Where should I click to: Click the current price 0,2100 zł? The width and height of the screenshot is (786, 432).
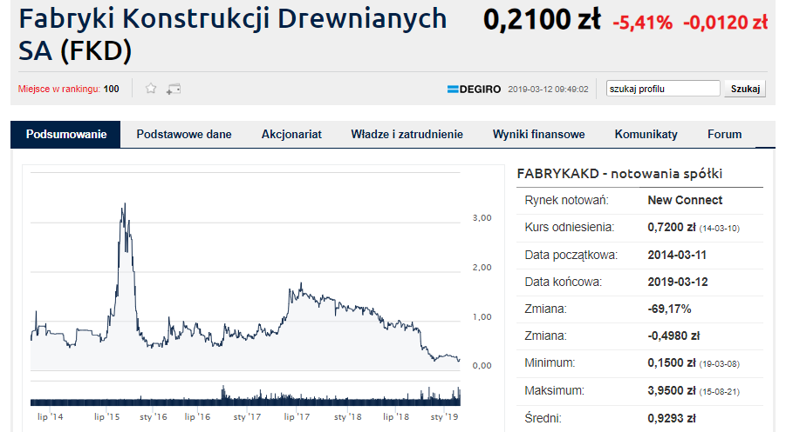pos(541,20)
